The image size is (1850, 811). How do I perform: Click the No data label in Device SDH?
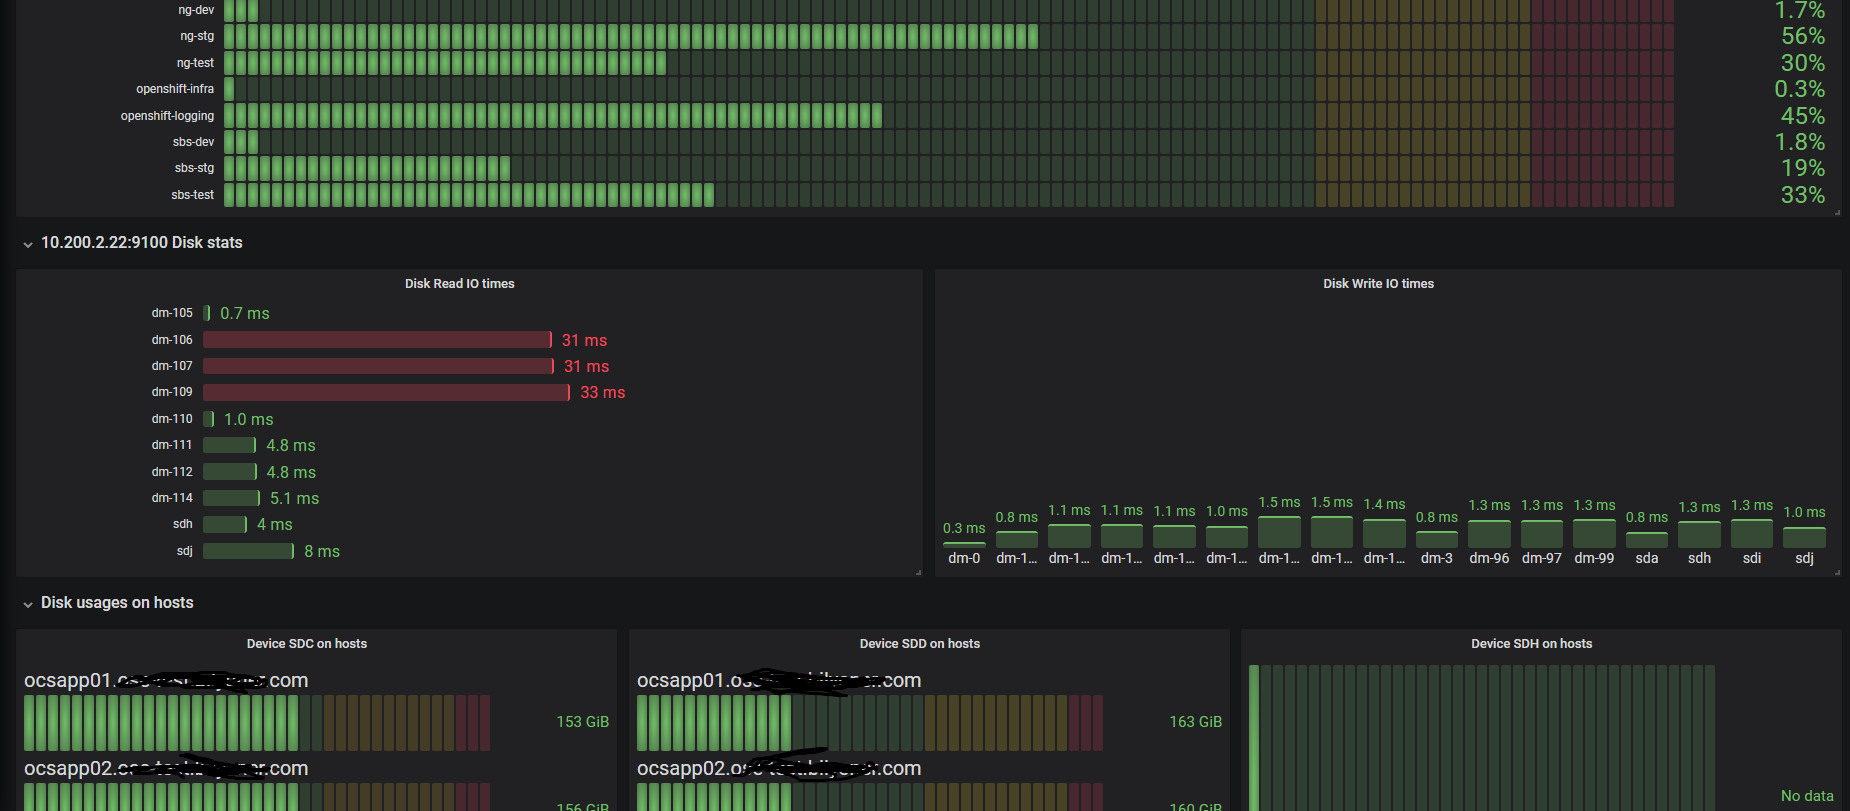1807,796
